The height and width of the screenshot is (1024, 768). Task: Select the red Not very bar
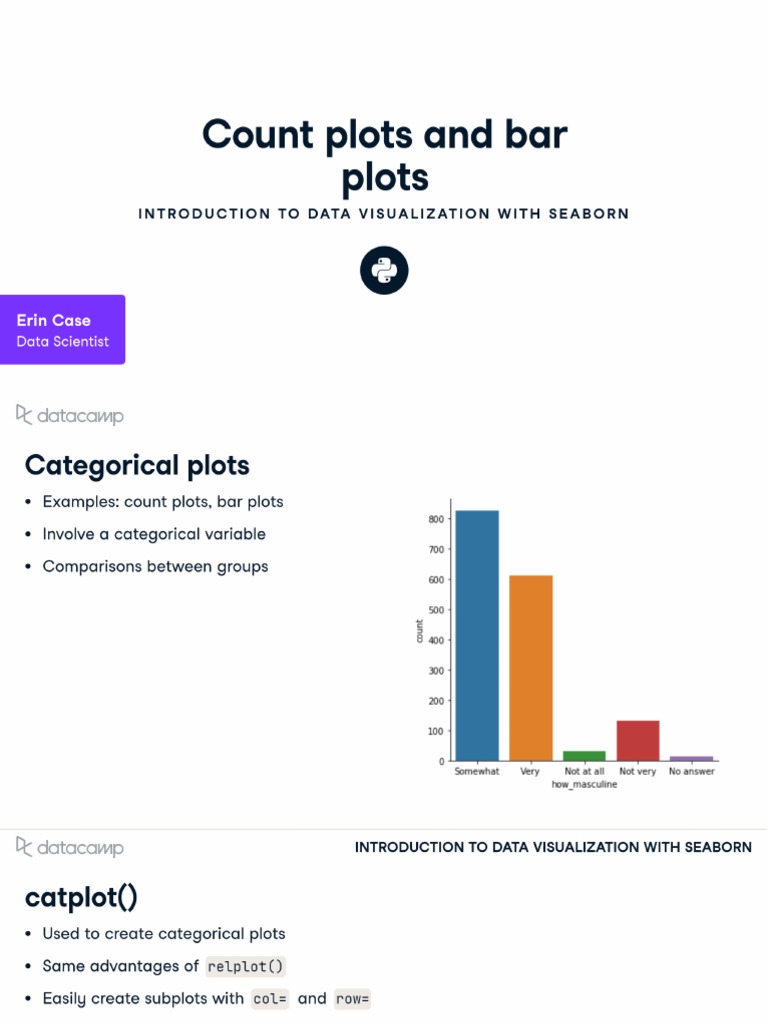[638, 740]
